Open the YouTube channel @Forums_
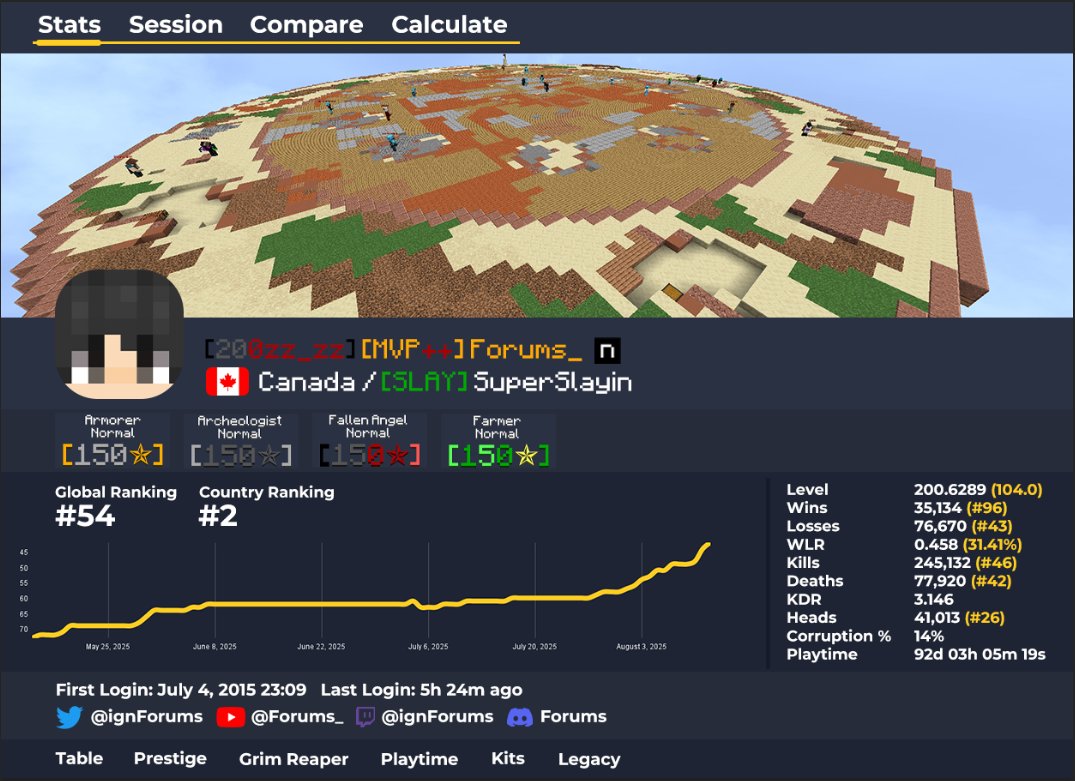This screenshot has height=781, width=1075. click(279, 716)
